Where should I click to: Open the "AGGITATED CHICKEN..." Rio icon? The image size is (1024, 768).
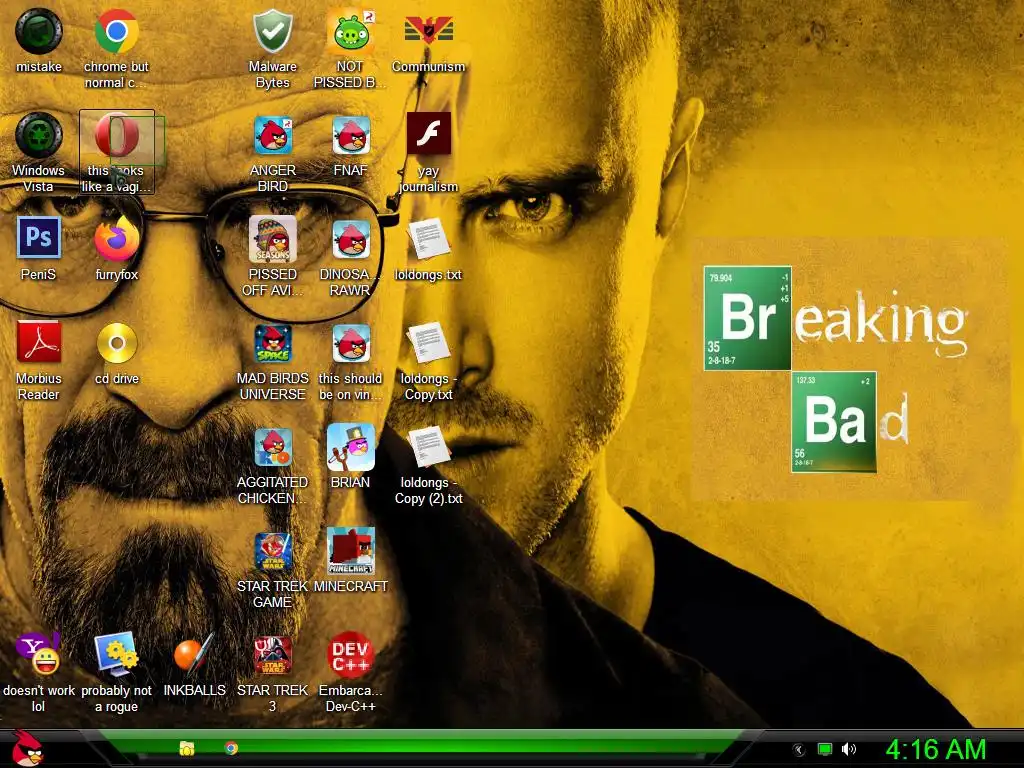[x=272, y=447]
